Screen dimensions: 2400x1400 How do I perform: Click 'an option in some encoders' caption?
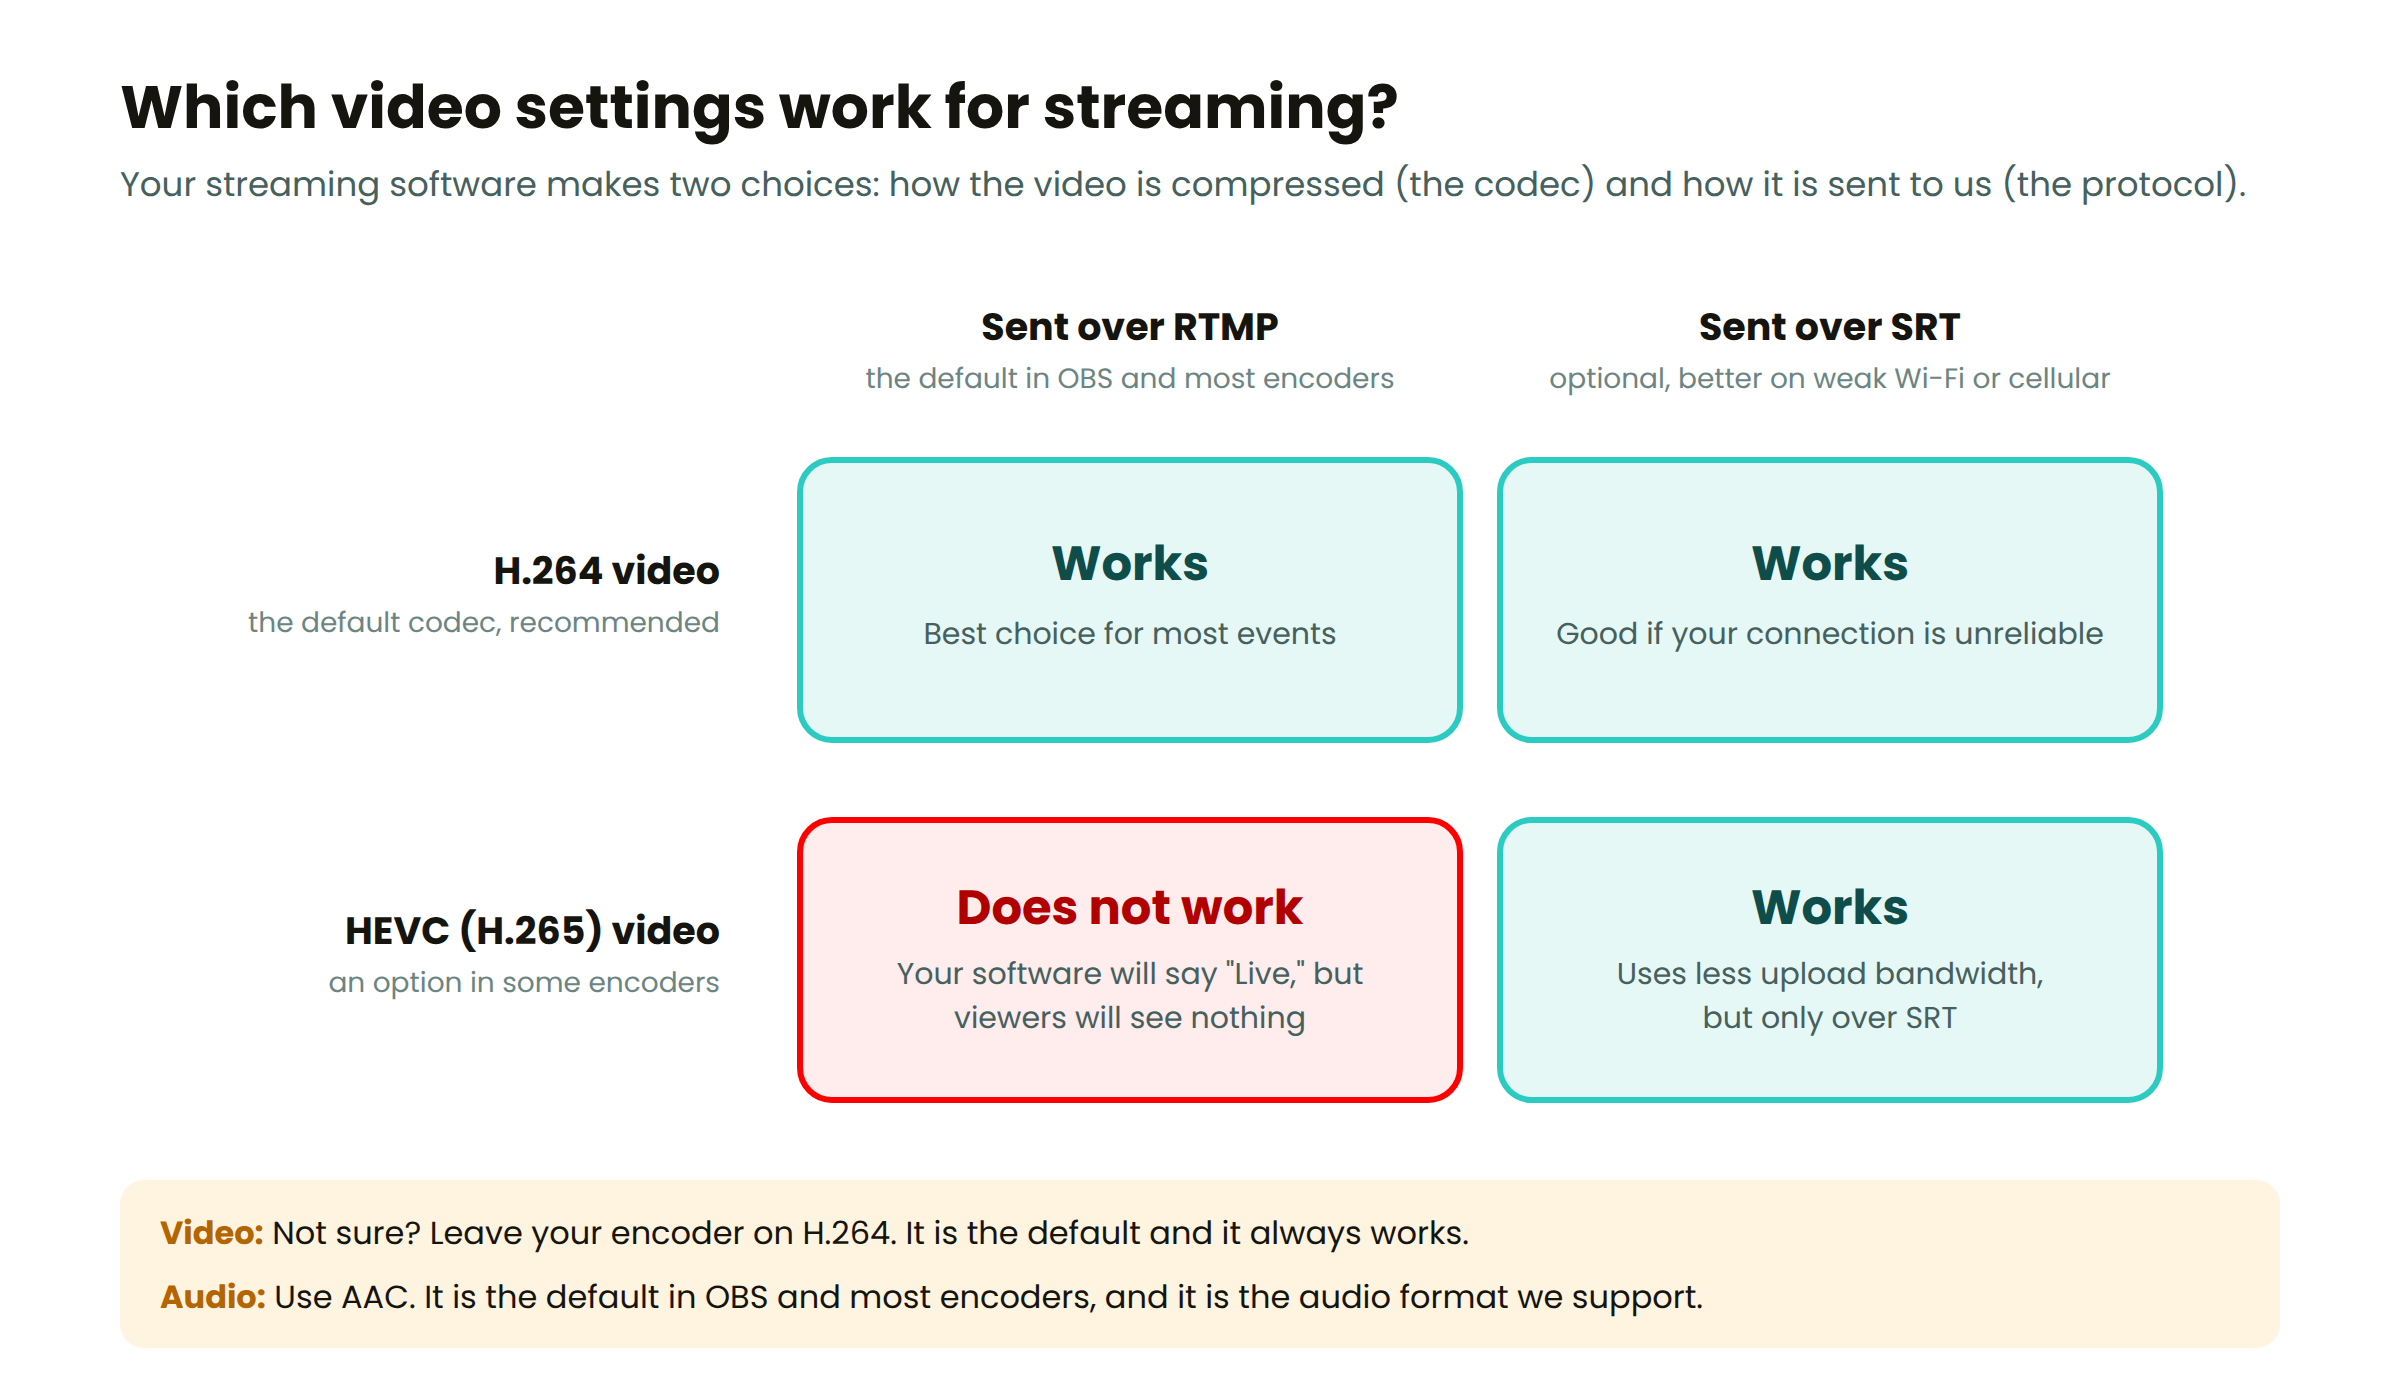coord(524,982)
